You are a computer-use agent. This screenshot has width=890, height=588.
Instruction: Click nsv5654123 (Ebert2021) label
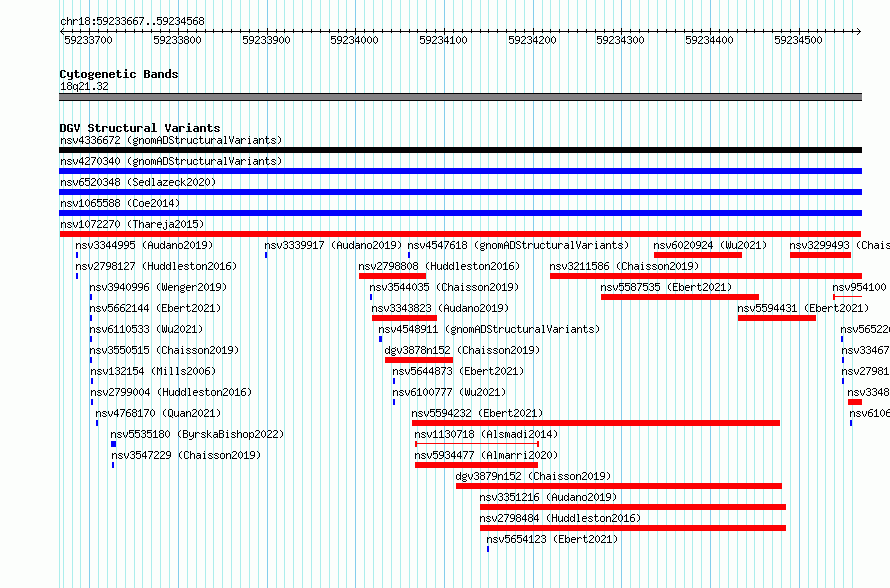point(552,539)
